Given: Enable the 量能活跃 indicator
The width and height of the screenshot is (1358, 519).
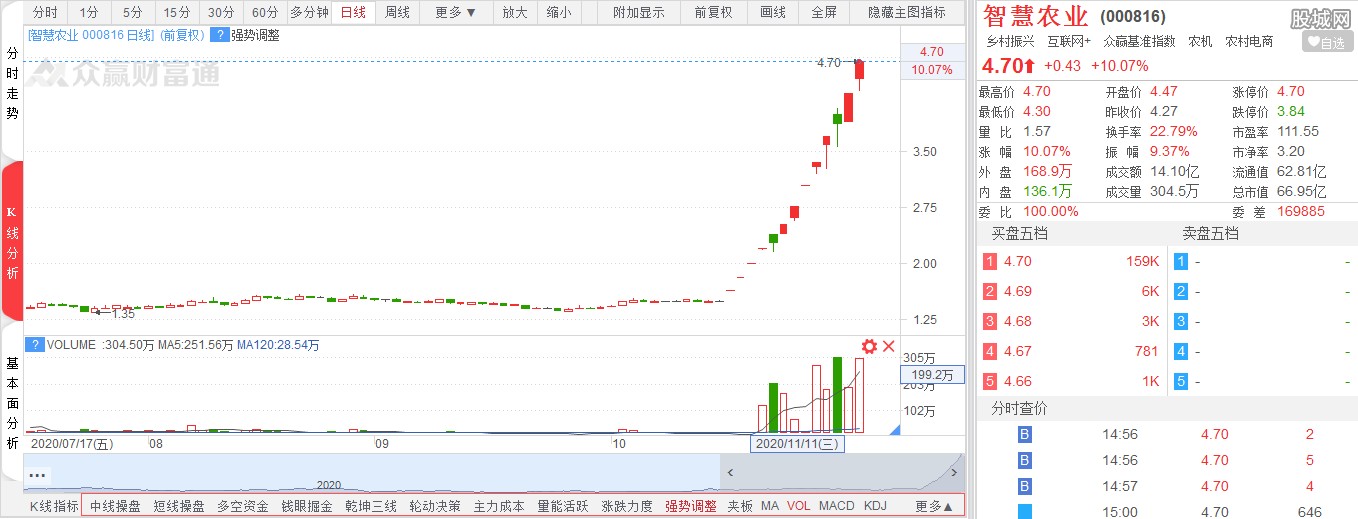Looking at the screenshot, I should 563,506.
